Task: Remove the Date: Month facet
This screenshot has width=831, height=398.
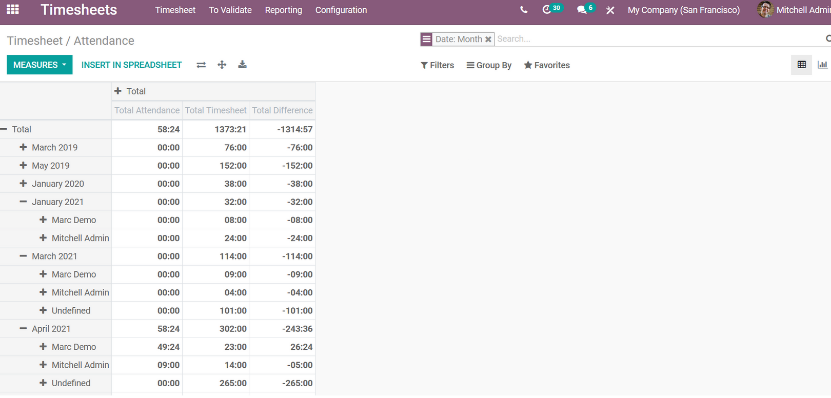Action: [488, 39]
